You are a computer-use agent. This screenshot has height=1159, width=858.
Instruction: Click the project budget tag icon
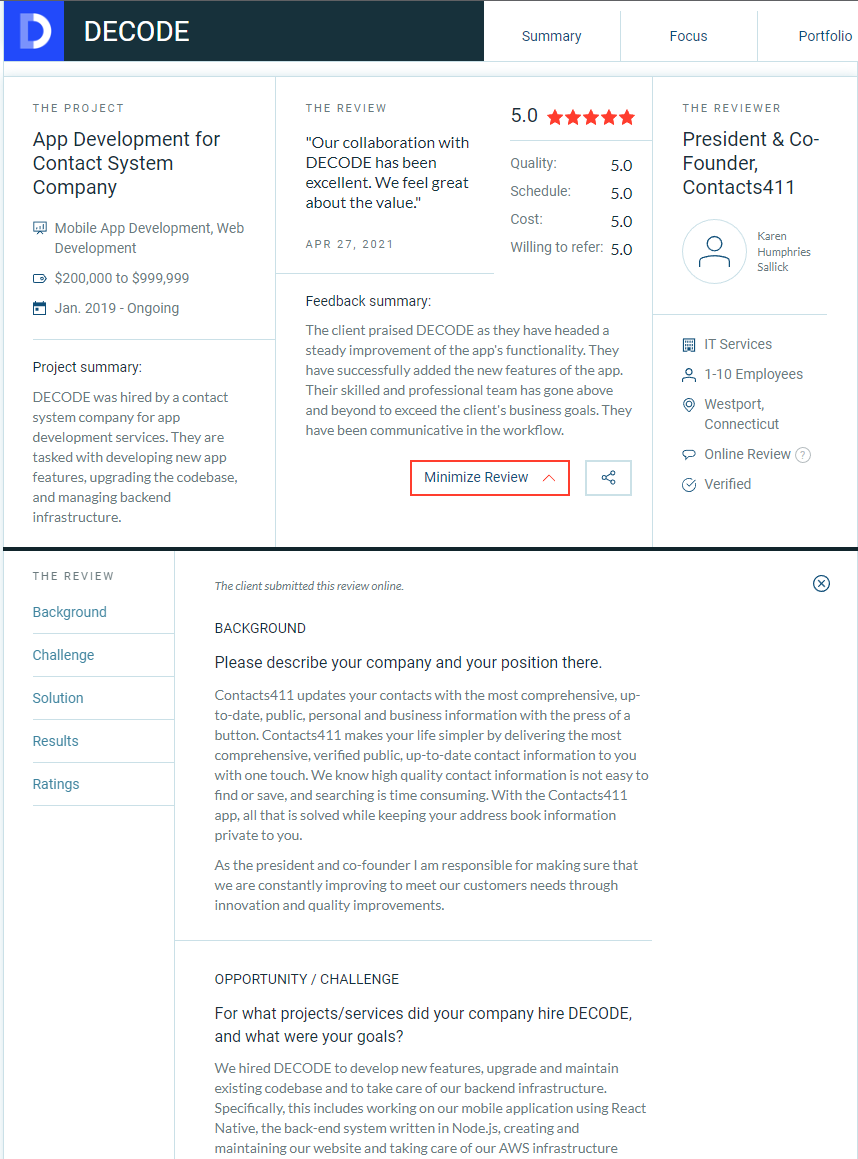[x=40, y=279]
